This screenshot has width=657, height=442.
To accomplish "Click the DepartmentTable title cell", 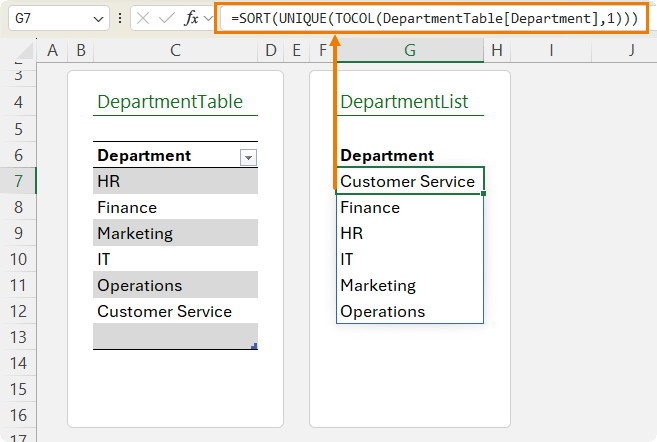I will tap(175, 102).
